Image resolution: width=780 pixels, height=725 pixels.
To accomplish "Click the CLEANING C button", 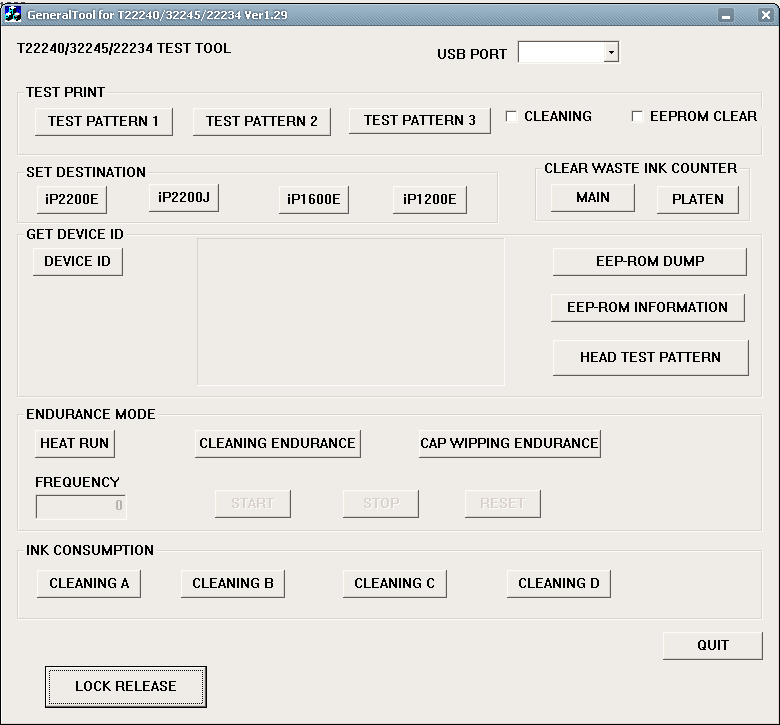I will tap(394, 584).
